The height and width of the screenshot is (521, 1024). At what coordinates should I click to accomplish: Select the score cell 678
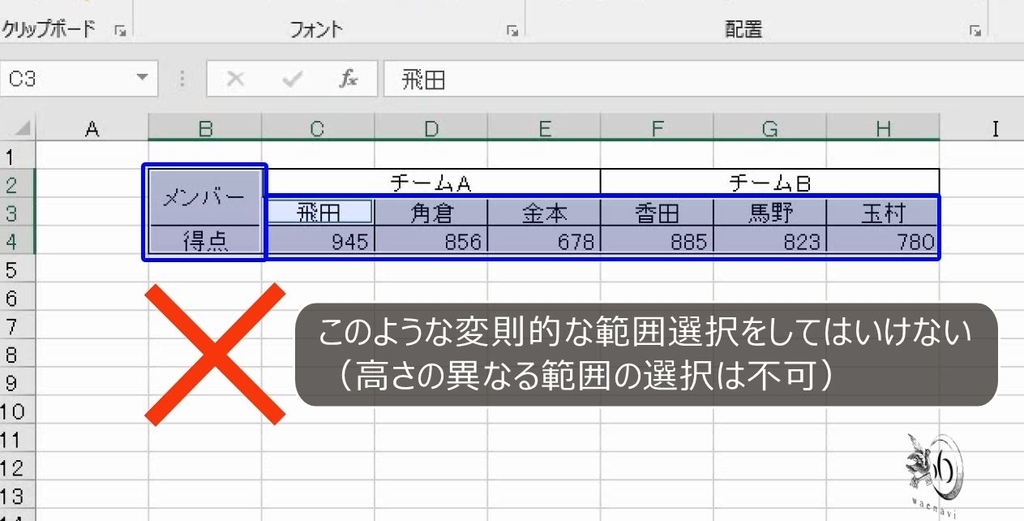pyautogui.click(x=544, y=240)
